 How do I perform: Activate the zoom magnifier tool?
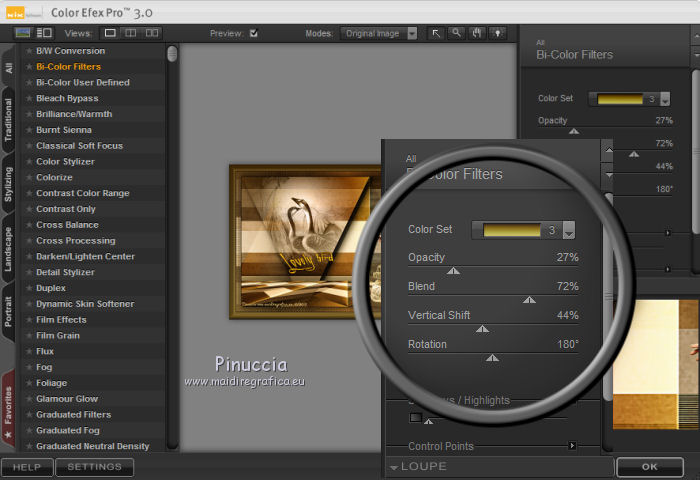(456, 33)
